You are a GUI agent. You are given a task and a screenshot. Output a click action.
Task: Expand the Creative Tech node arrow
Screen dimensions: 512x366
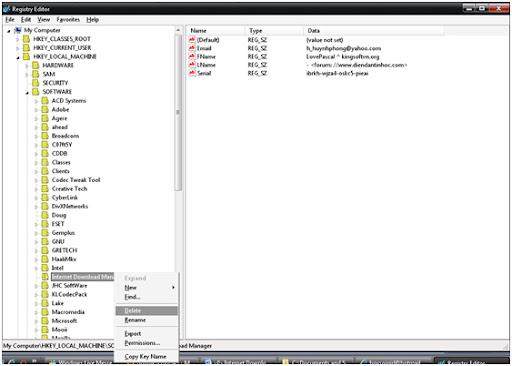[37, 189]
